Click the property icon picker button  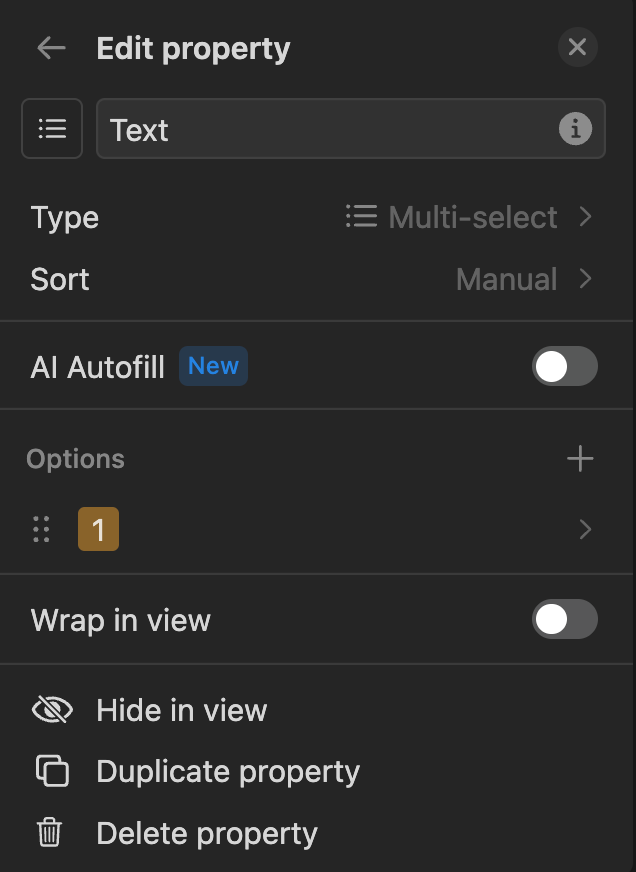52,129
